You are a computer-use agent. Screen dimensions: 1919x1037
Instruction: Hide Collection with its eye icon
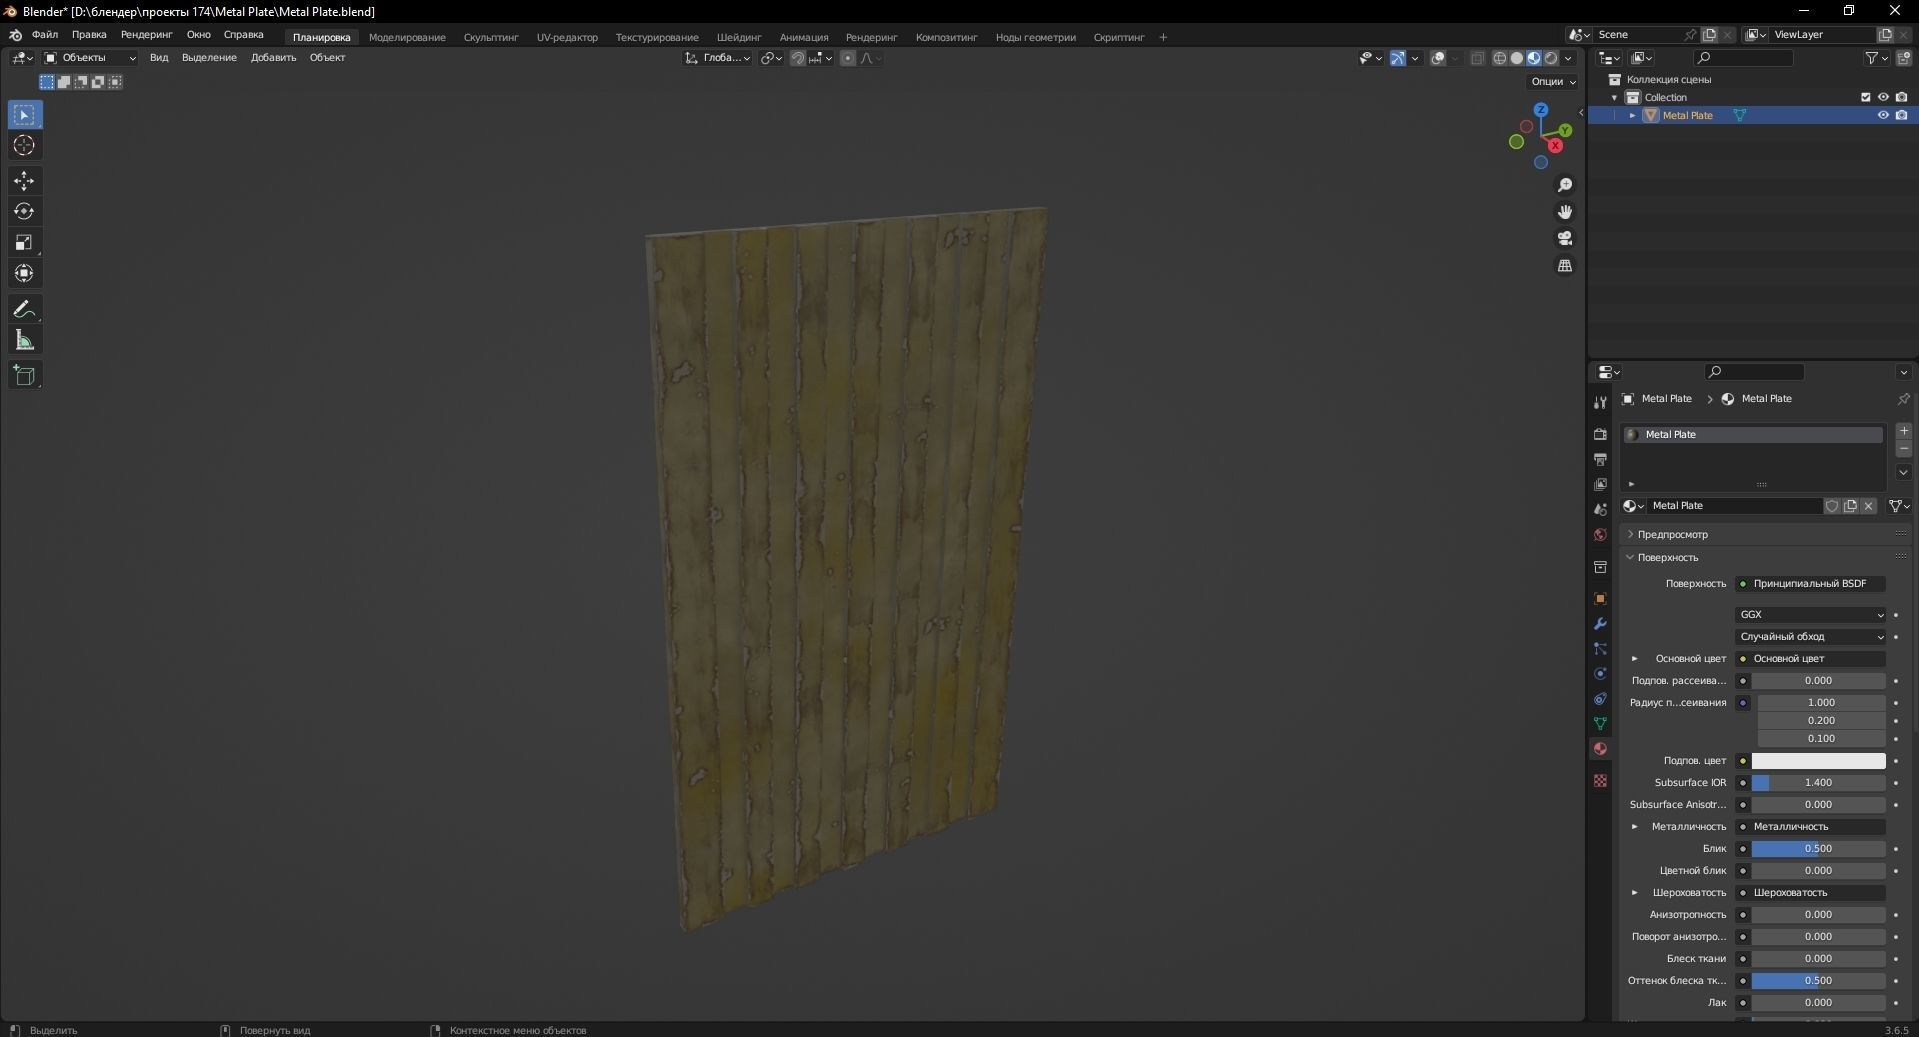point(1883,97)
